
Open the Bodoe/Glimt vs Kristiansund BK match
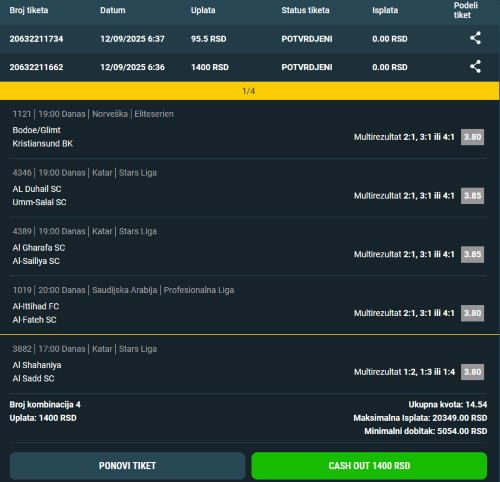(43, 137)
